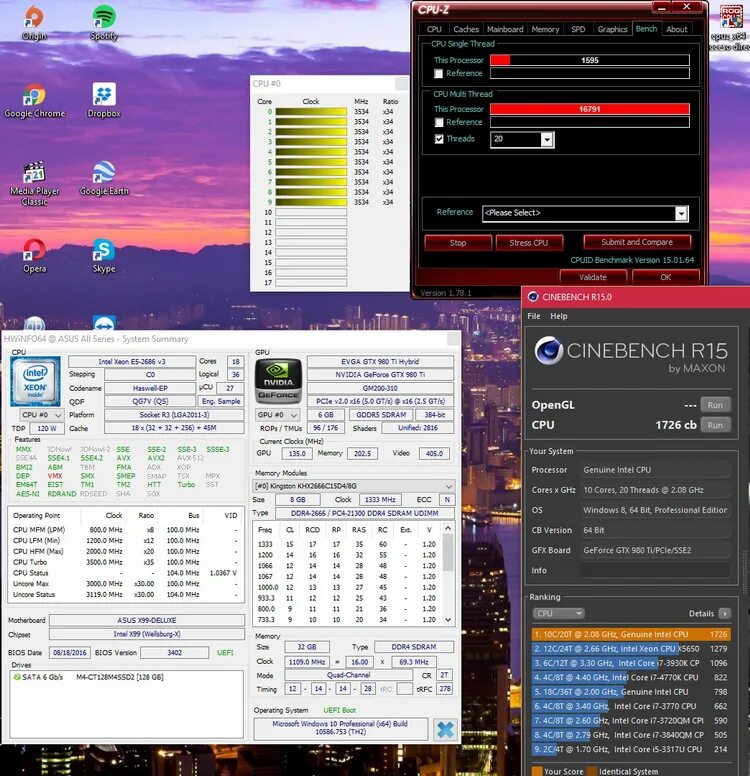Select ranking entry Intel Core i7-3930K

[x=631, y=663]
